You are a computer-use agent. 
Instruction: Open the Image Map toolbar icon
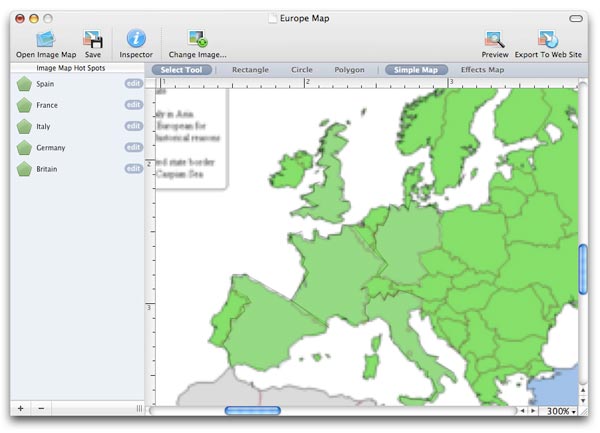pyautogui.click(x=46, y=39)
